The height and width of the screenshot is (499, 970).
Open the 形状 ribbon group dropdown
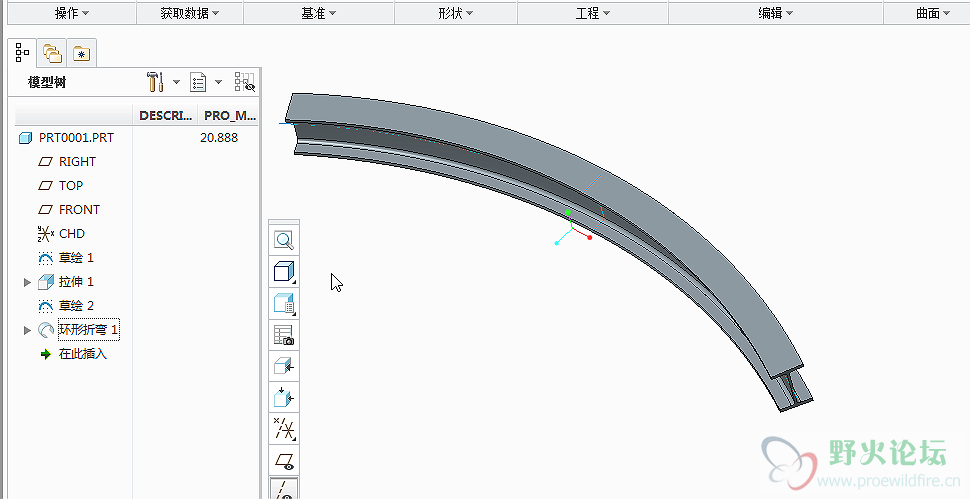point(455,13)
